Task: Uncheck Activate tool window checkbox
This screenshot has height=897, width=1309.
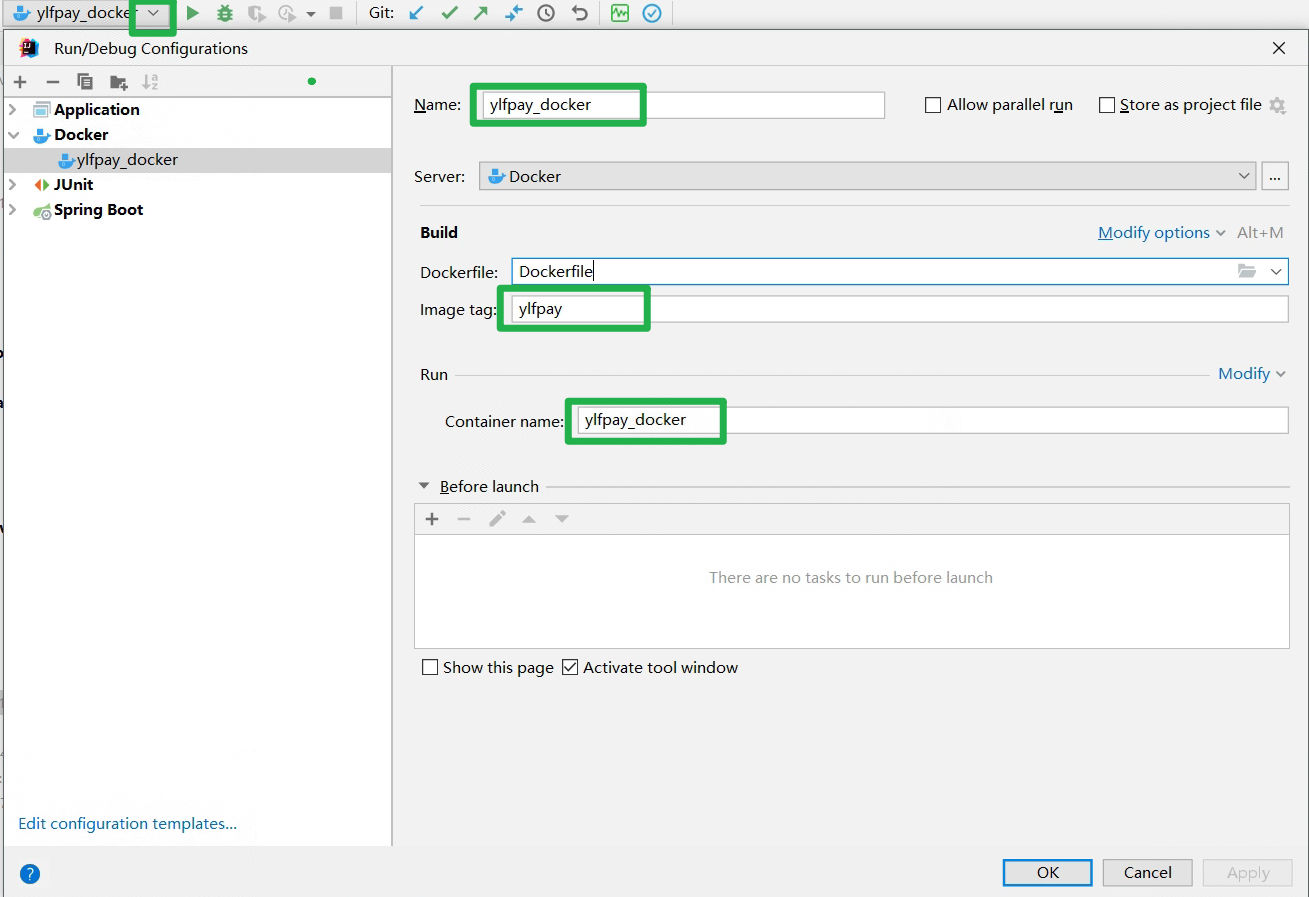Action: [x=570, y=667]
